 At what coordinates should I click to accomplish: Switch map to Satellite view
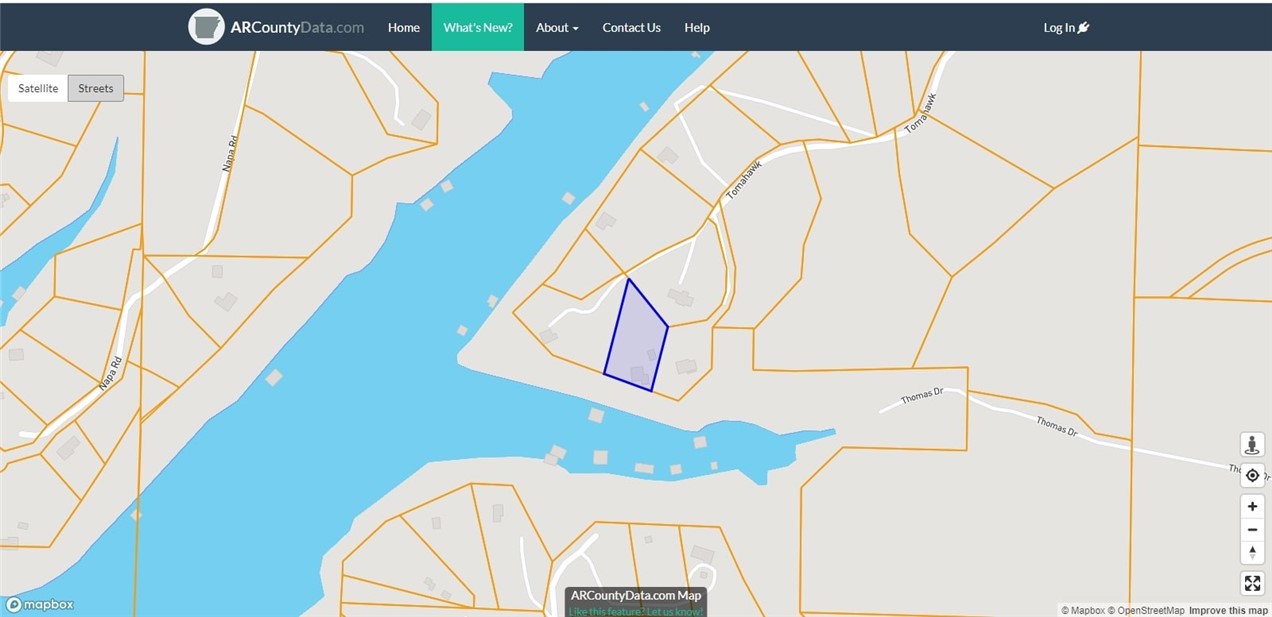pyautogui.click(x=38, y=88)
